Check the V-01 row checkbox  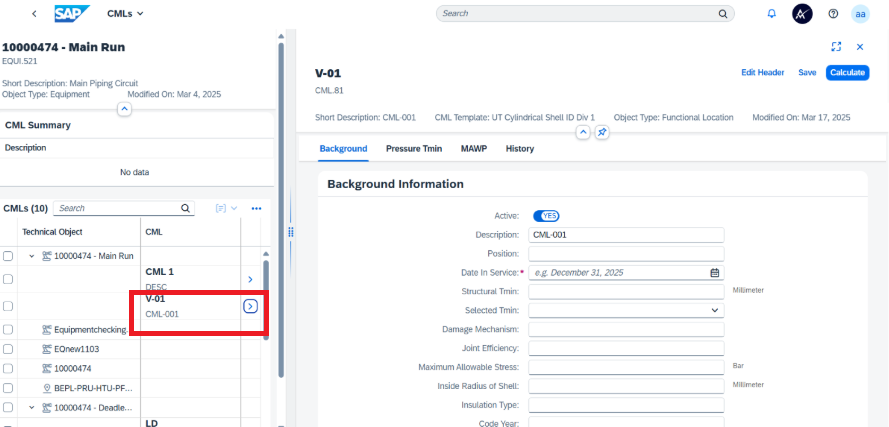coord(8,306)
